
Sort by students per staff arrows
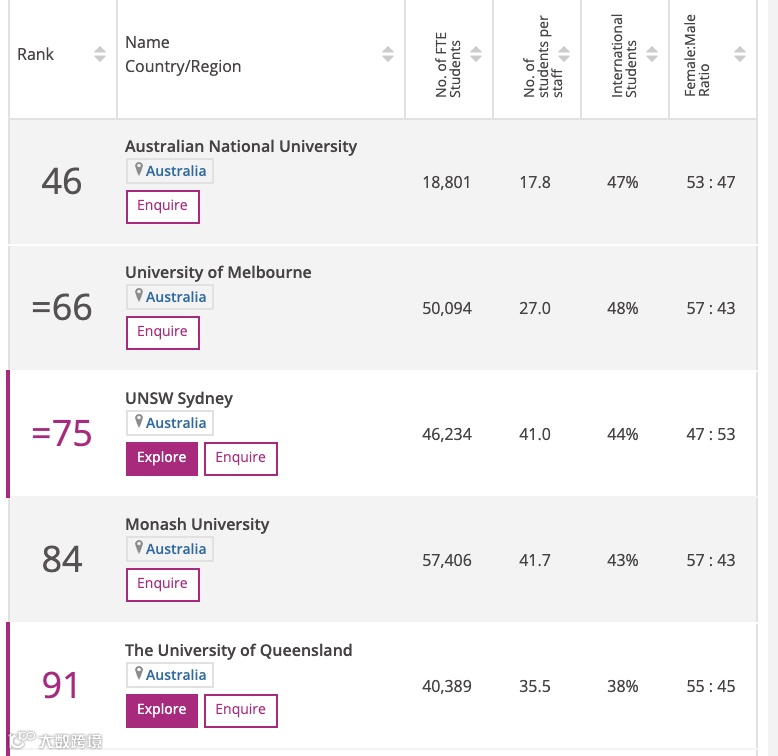(x=564, y=54)
